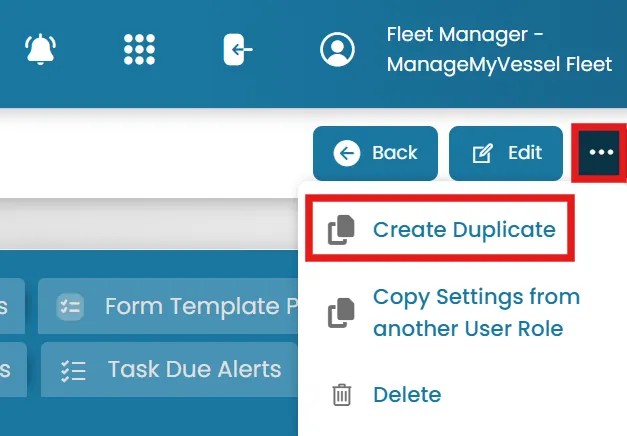The width and height of the screenshot is (627, 436).
Task: Select Create Duplicate from the menu
Action: pyautogui.click(x=440, y=229)
